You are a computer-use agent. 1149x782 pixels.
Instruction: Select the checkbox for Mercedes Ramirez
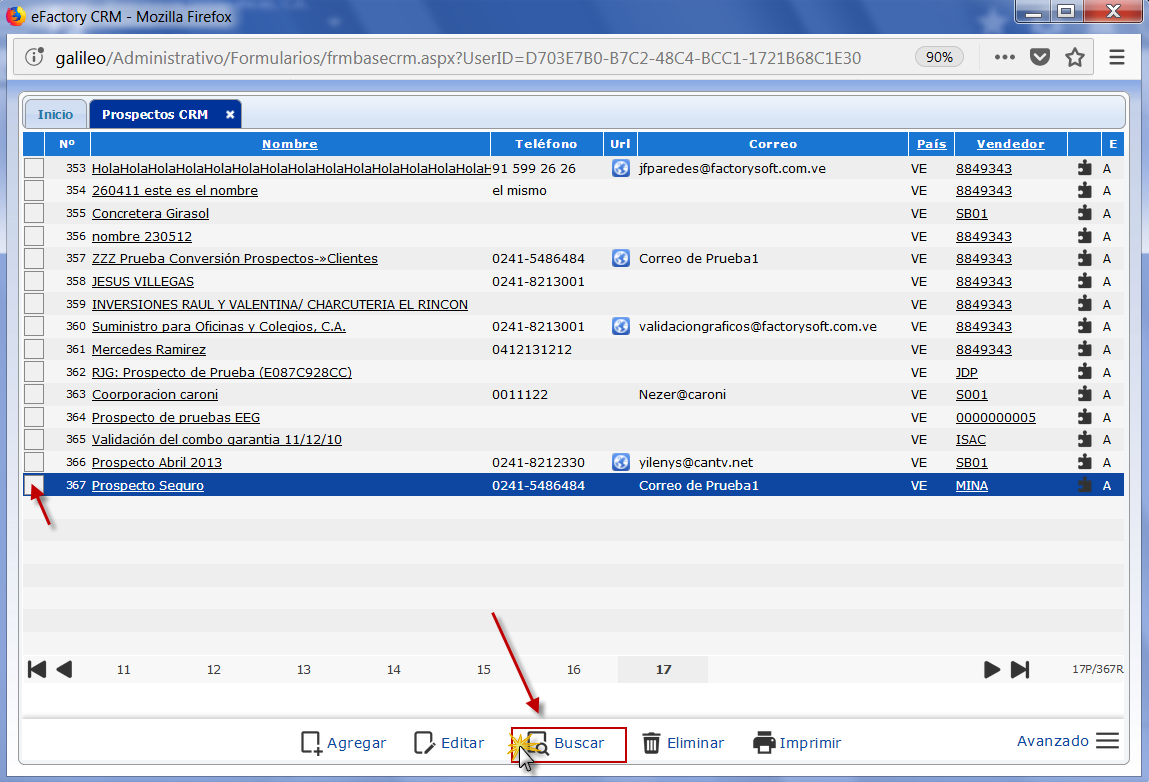point(34,350)
